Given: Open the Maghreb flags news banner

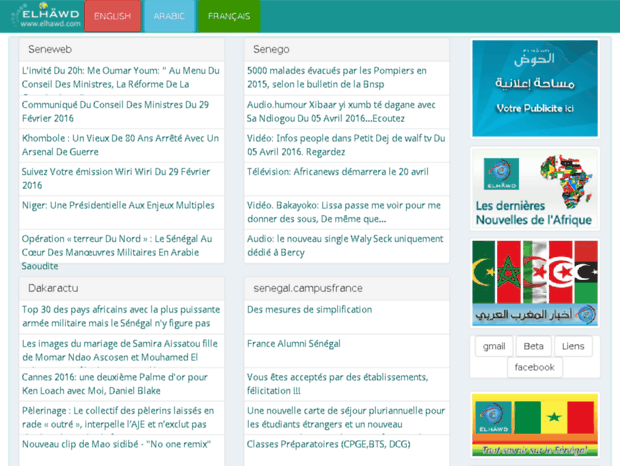Looking at the screenshot, I should pyautogui.click(x=535, y=283).
